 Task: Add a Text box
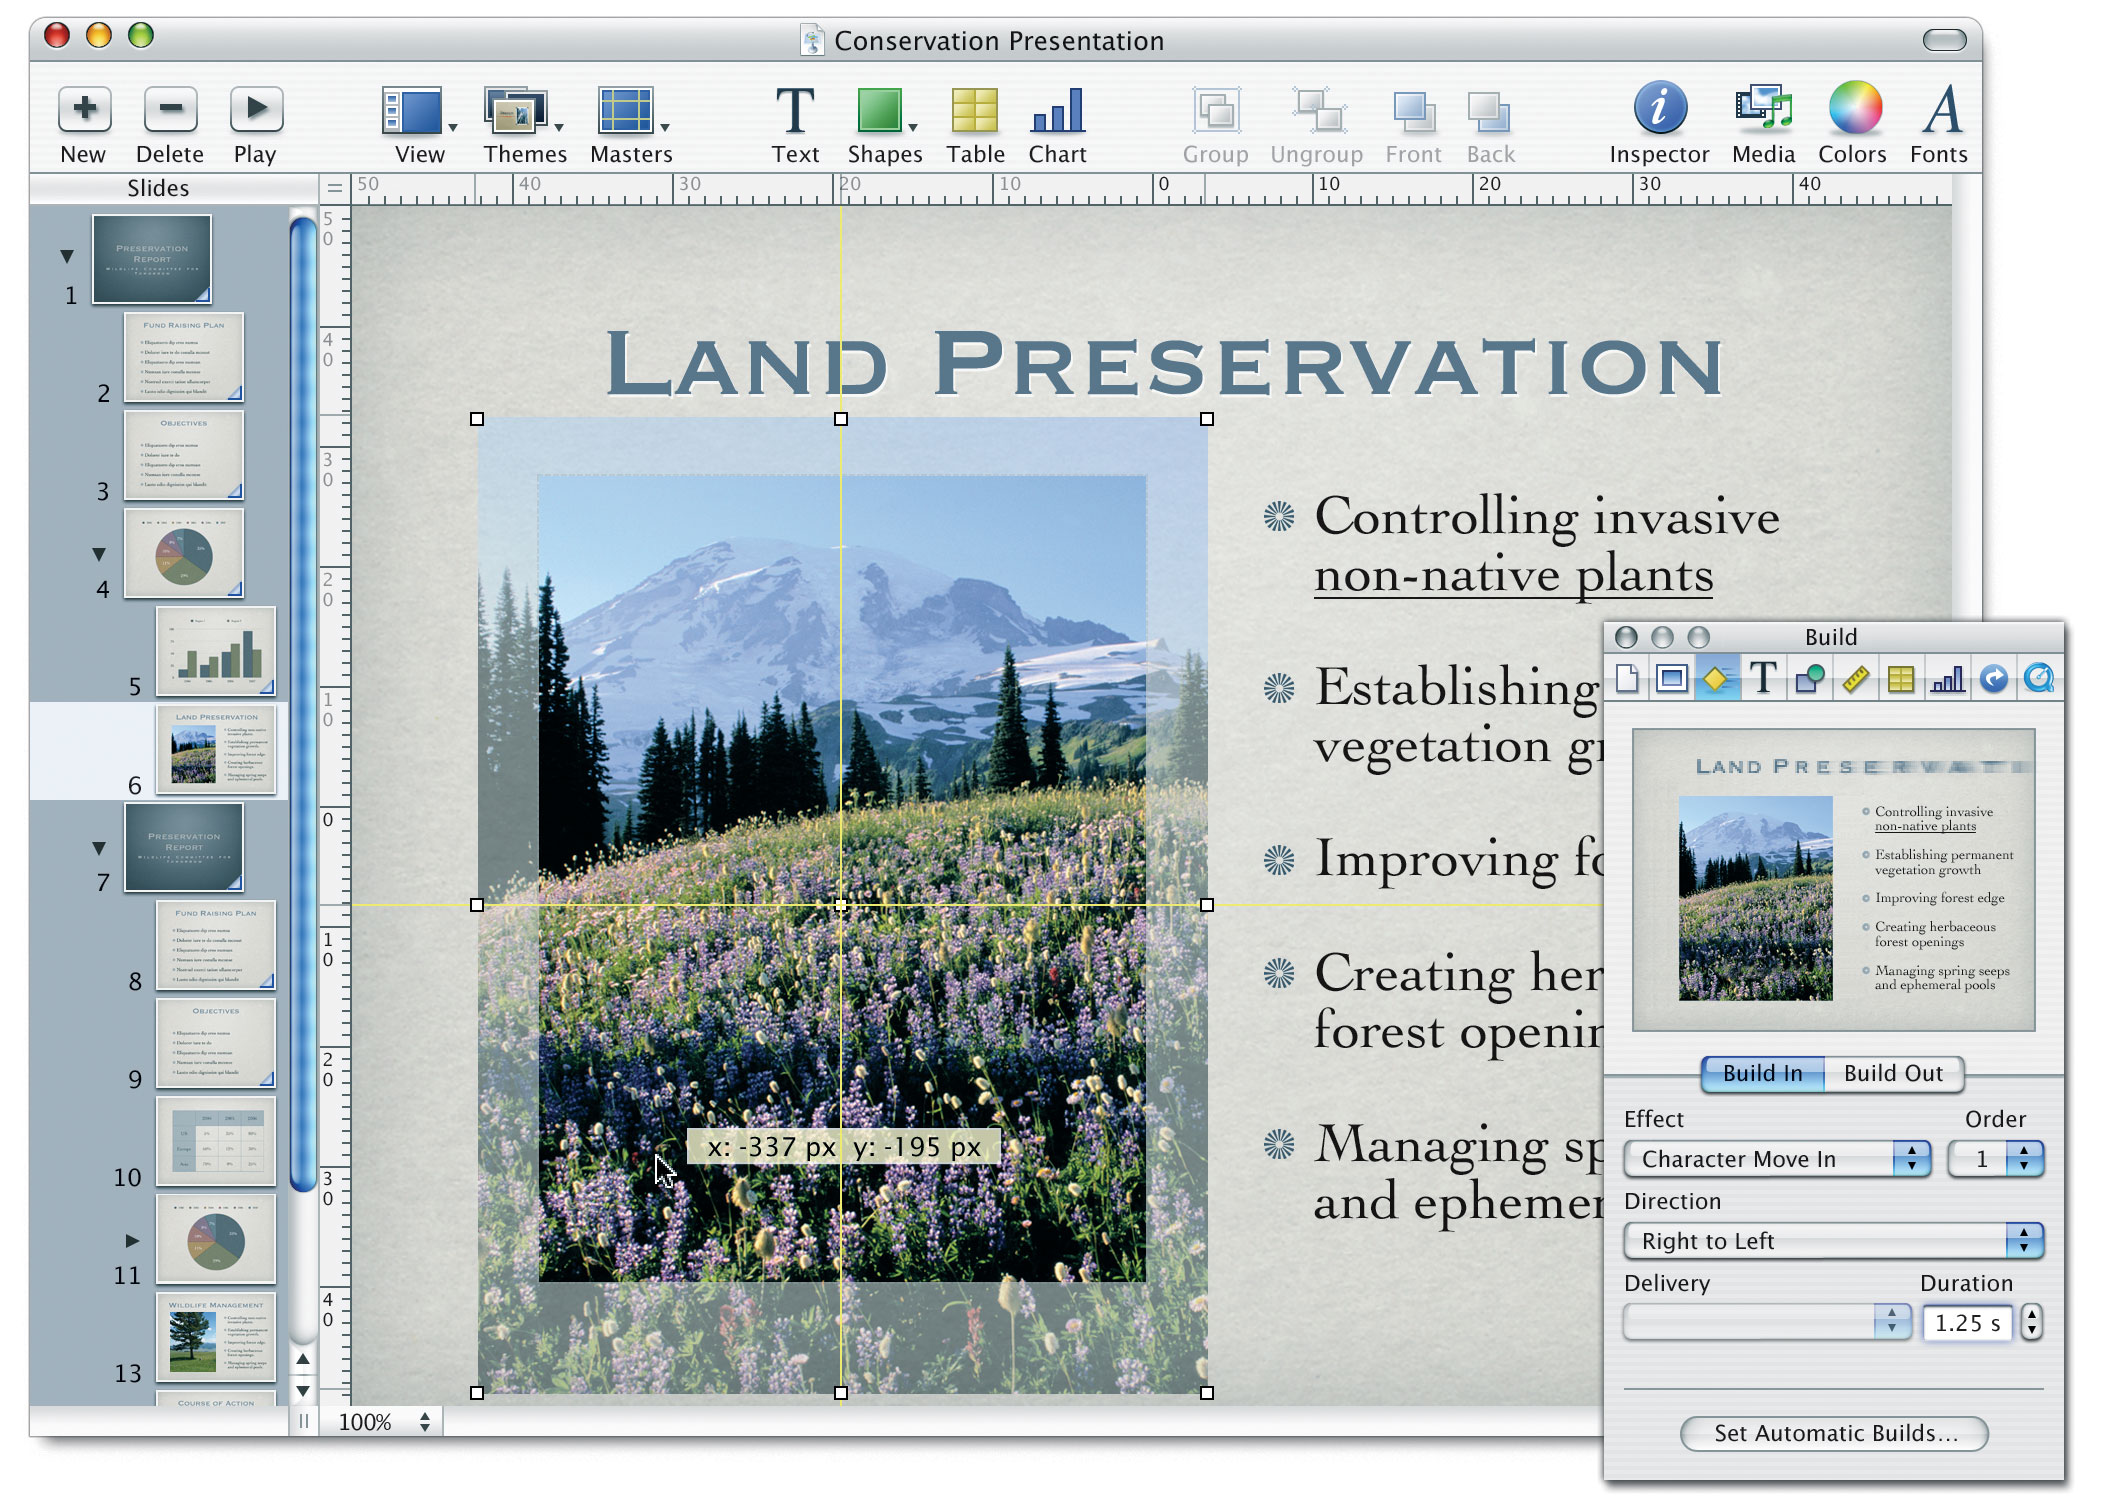pos(795,112)
